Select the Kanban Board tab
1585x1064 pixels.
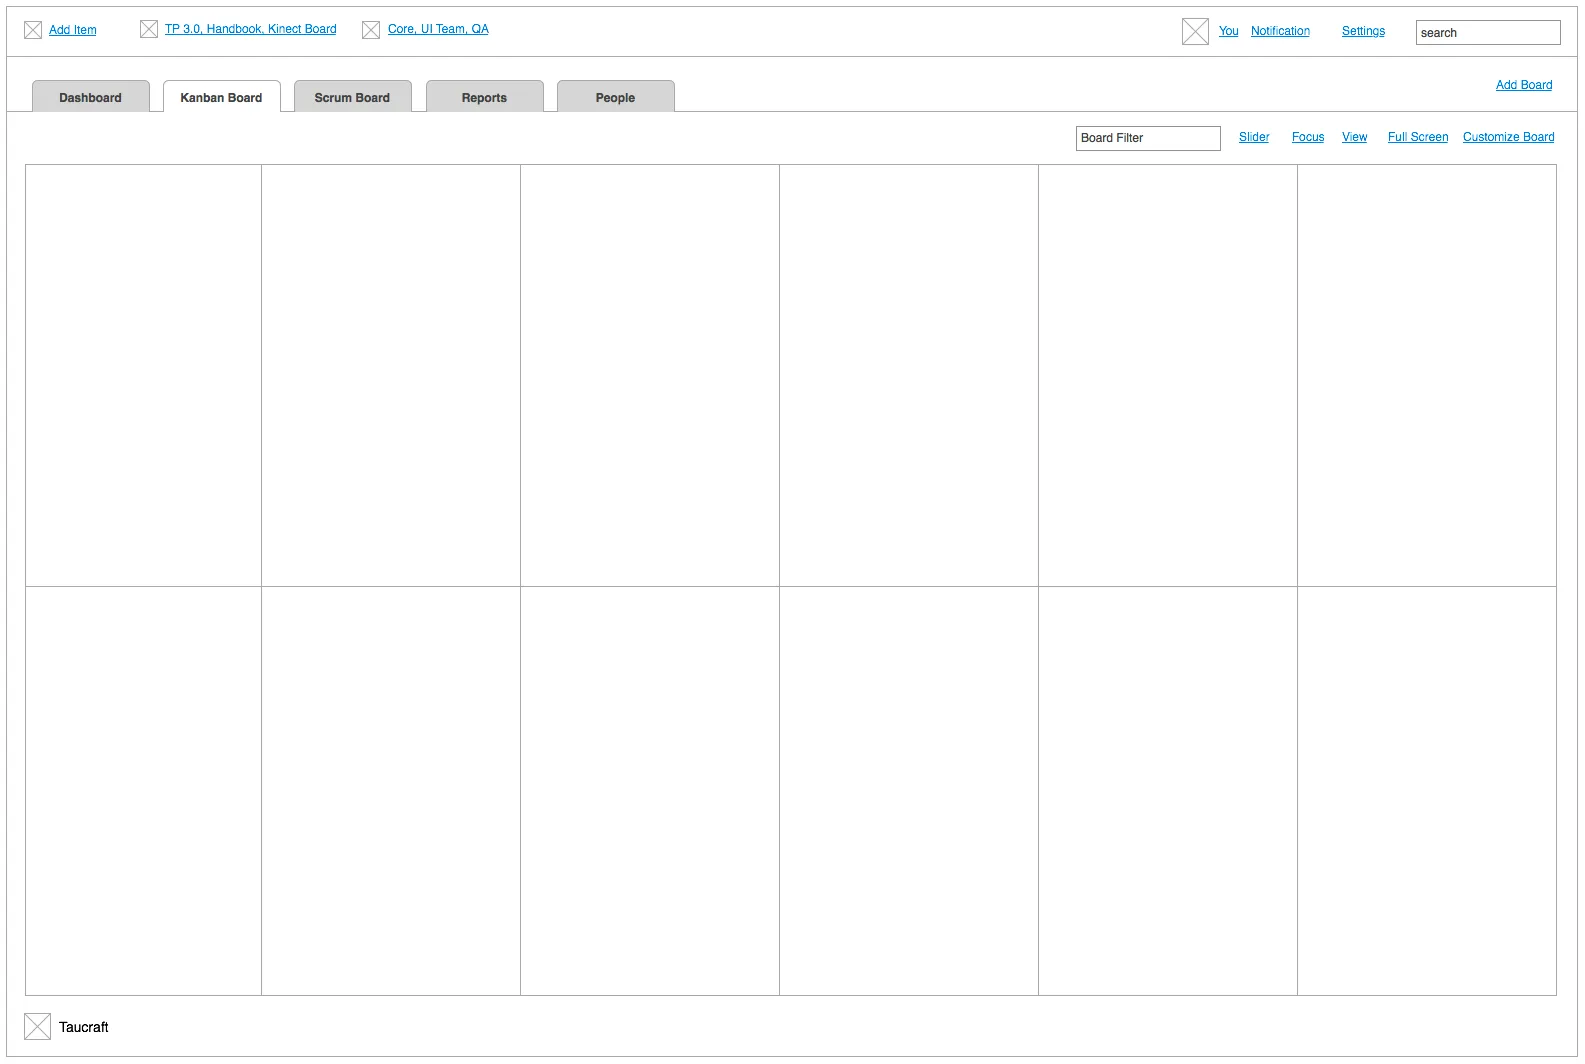click(x=222, y=97)
